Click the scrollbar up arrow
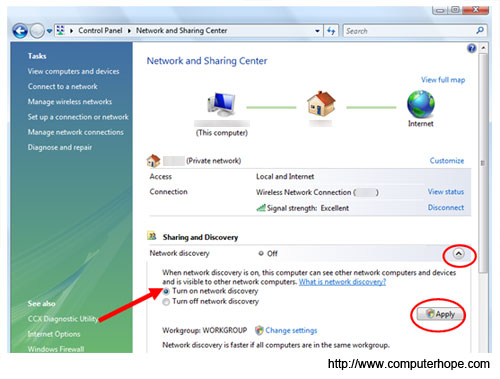The image size is (500, 379). (483, 48)
